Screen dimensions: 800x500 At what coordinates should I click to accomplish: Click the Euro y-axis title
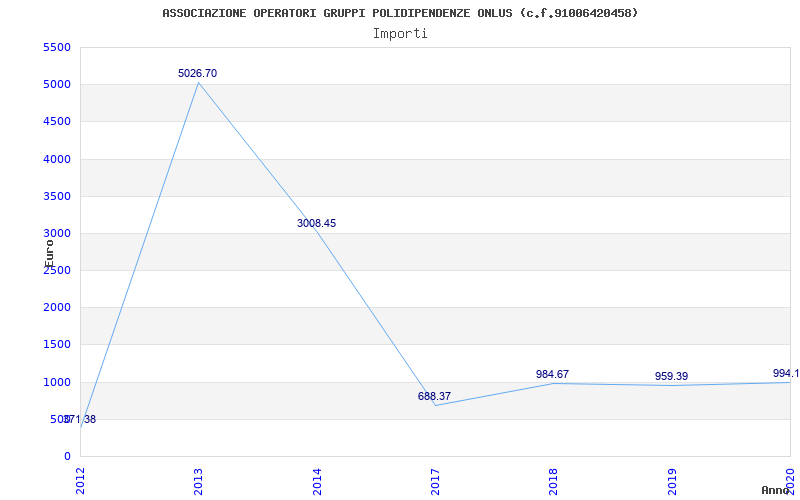click(49, 253)
